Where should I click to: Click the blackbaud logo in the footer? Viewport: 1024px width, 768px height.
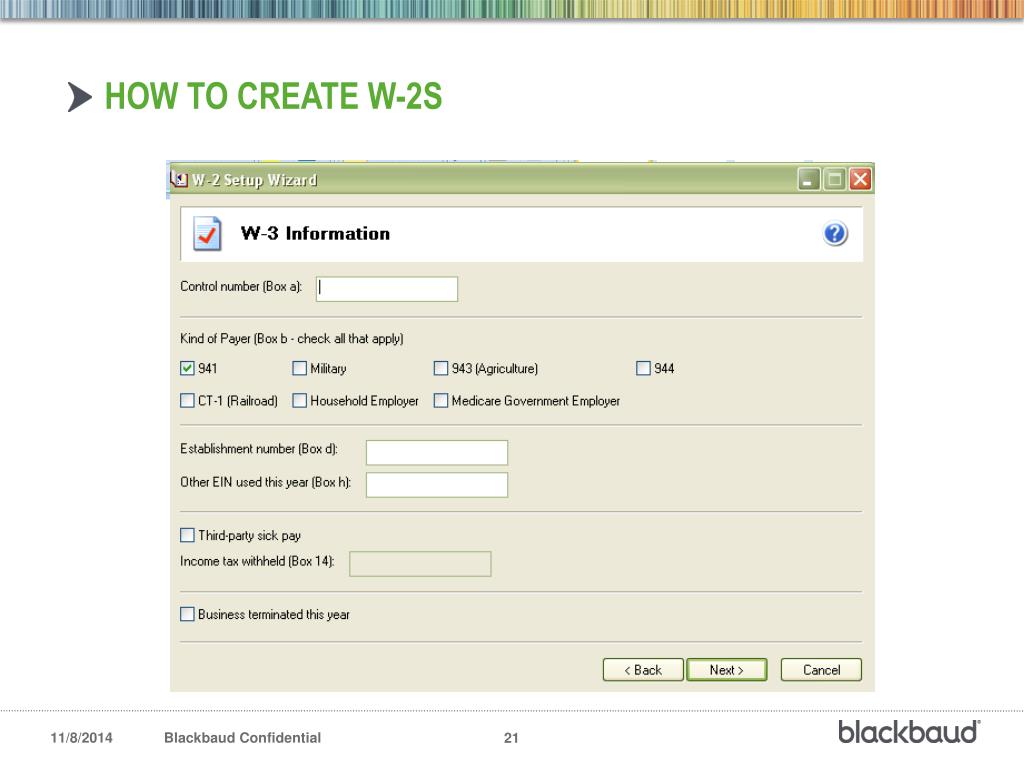pos(909,732)
